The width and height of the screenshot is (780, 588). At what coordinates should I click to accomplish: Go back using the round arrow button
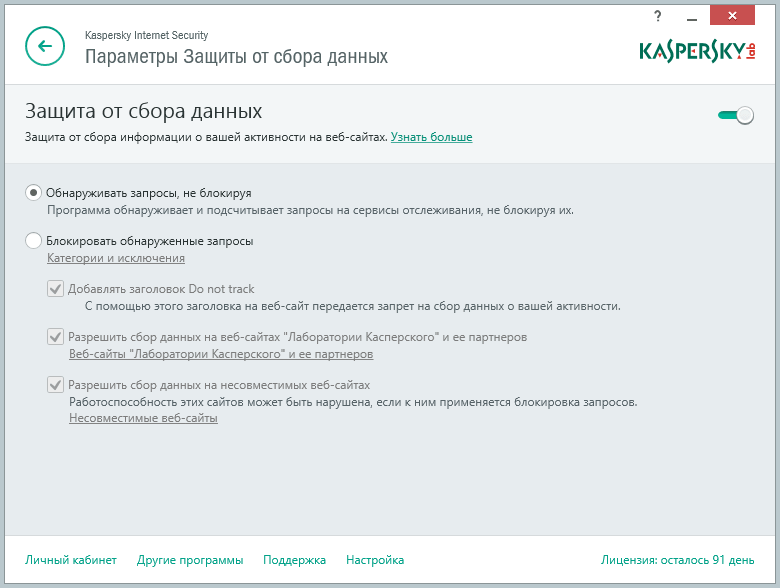pyautogui.click(x=45, y=46)
